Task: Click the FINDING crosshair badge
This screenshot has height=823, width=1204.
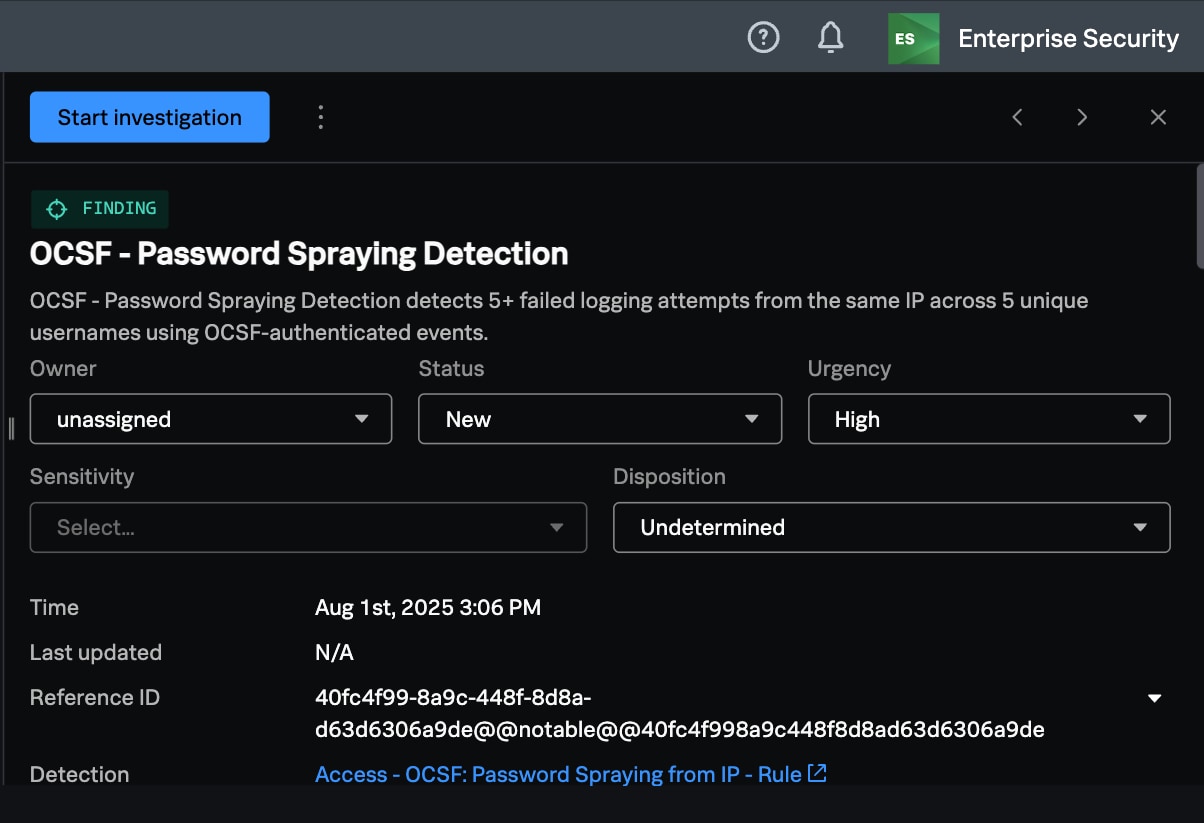Action: [100, 209]
